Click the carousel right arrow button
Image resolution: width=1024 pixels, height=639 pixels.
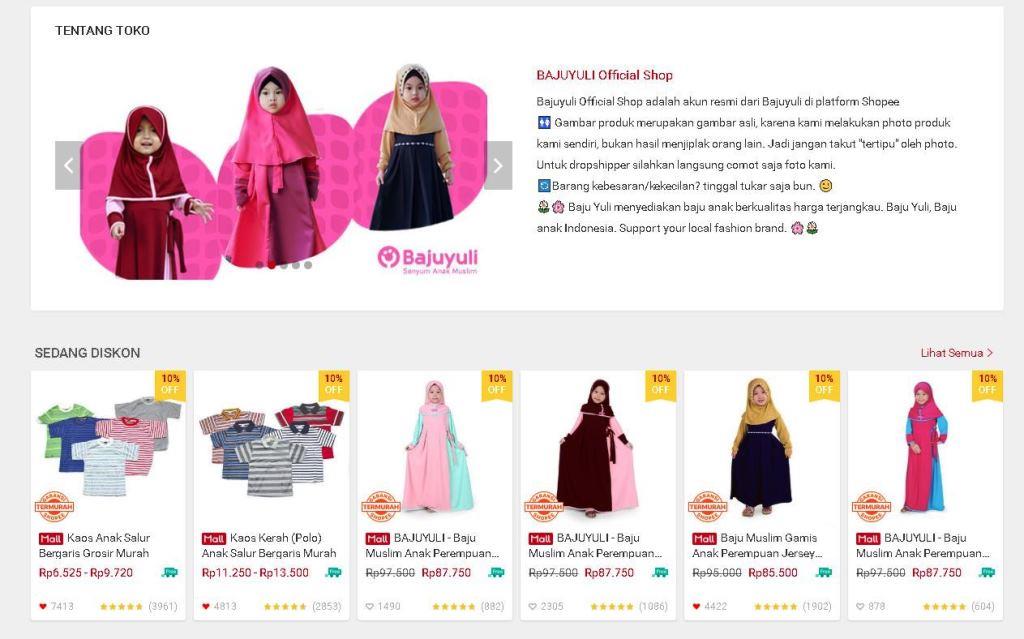click(x=498, y=165)
